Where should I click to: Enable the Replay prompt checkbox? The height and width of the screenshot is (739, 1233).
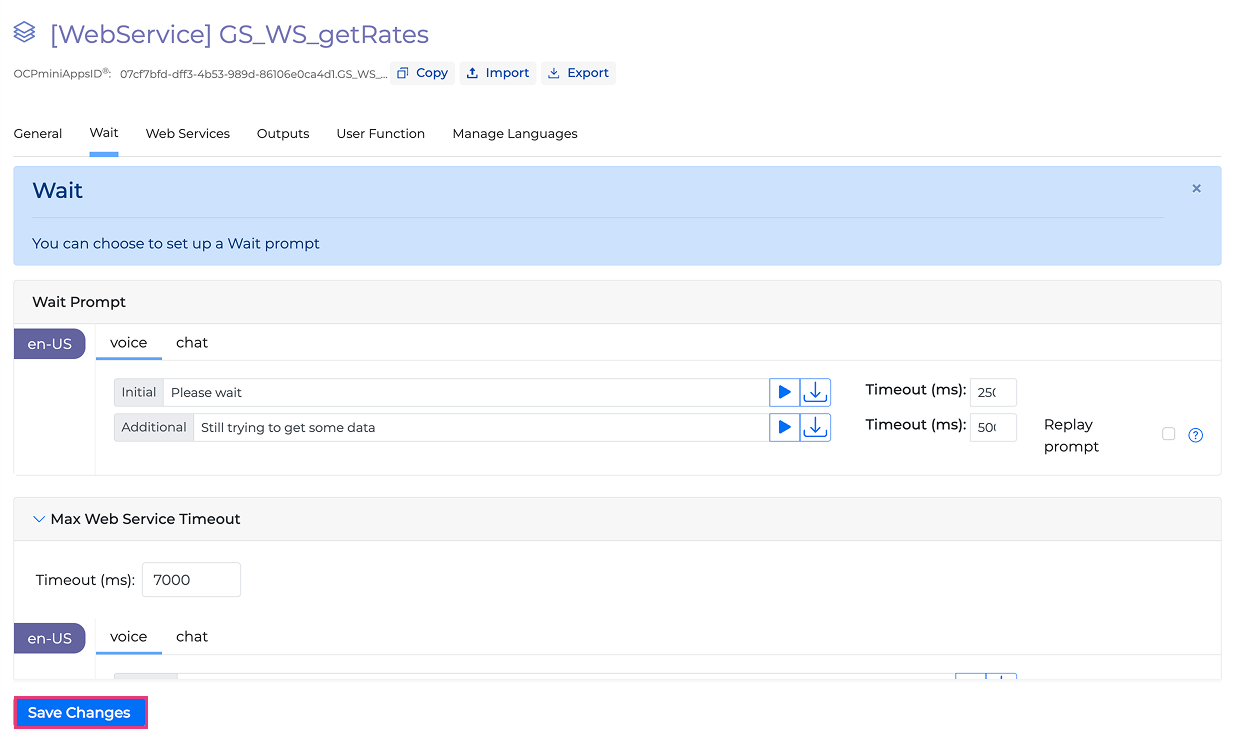1168,434
